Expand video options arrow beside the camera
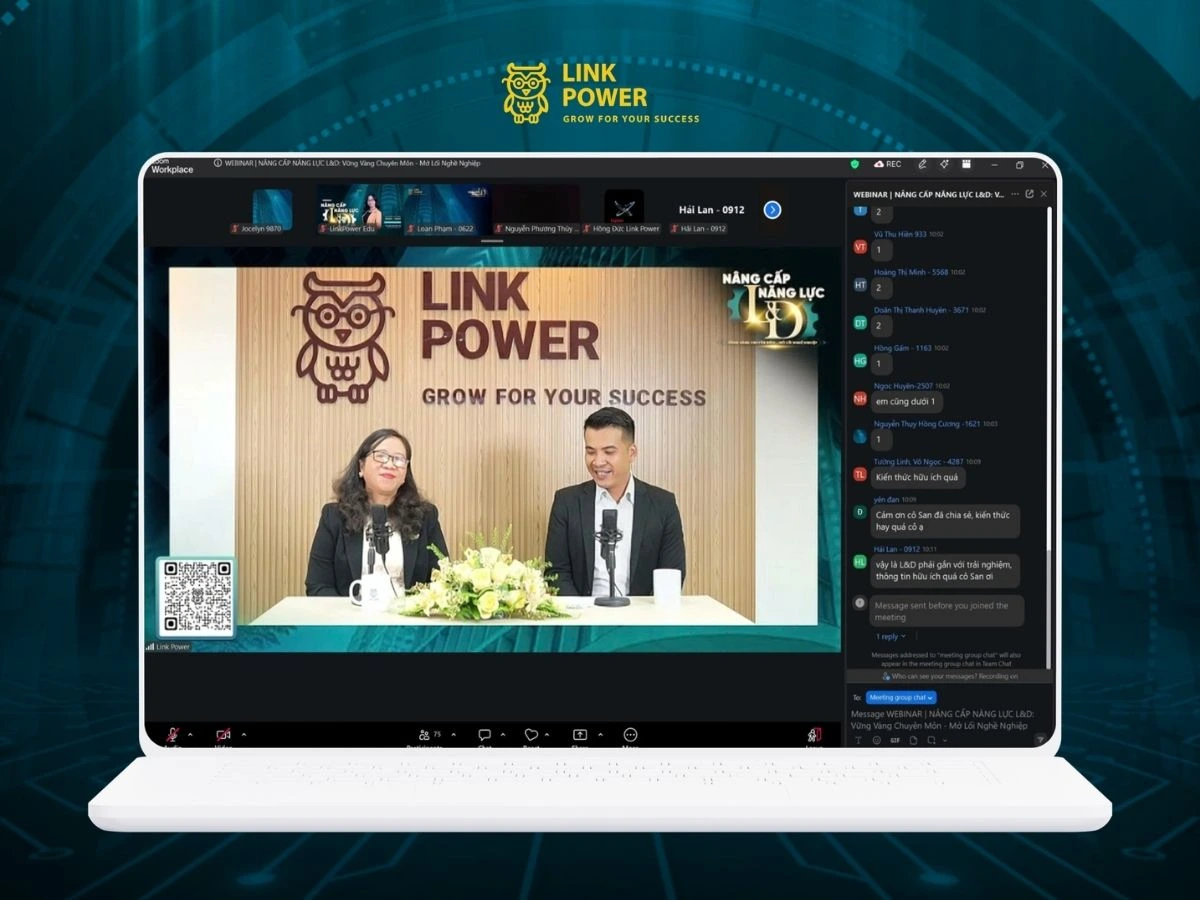Image resolution: width=1200 pixels, height=900 pixels. click(x=243, y=734)
